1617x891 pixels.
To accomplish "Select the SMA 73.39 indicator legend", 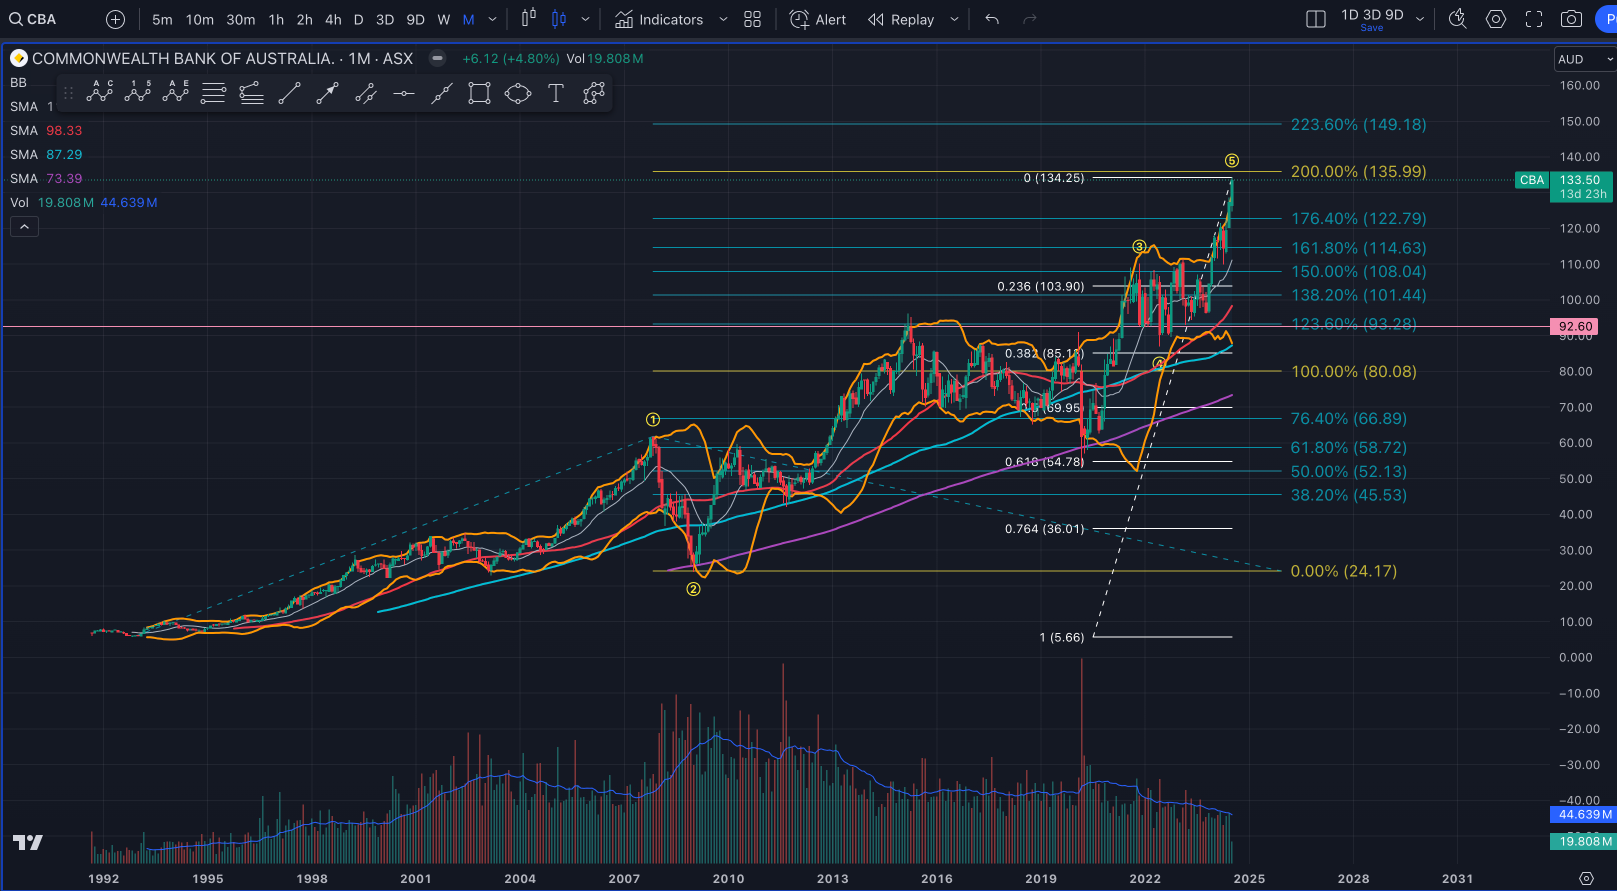I will pos(46,178).
